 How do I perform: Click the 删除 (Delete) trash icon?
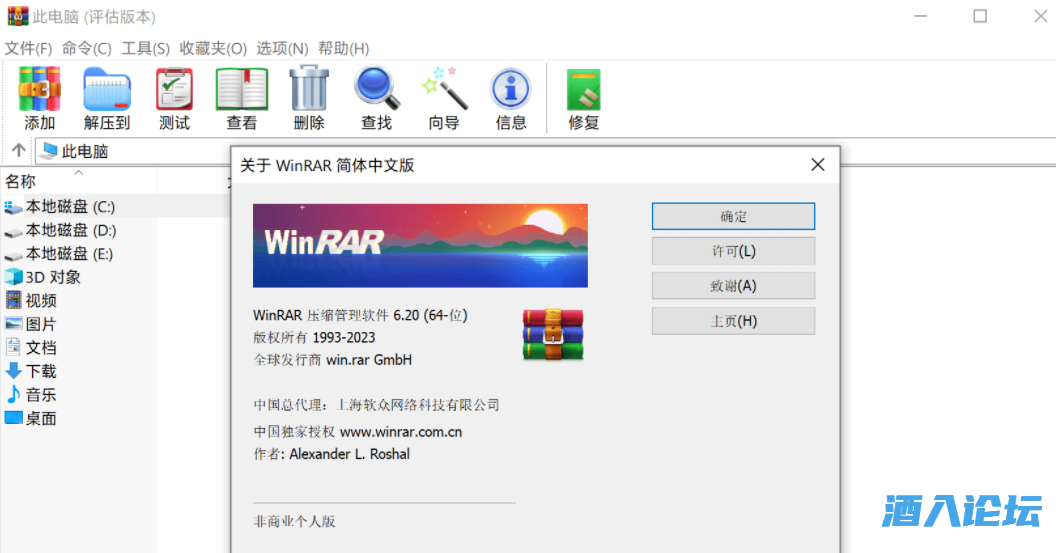tap(309, 88)
